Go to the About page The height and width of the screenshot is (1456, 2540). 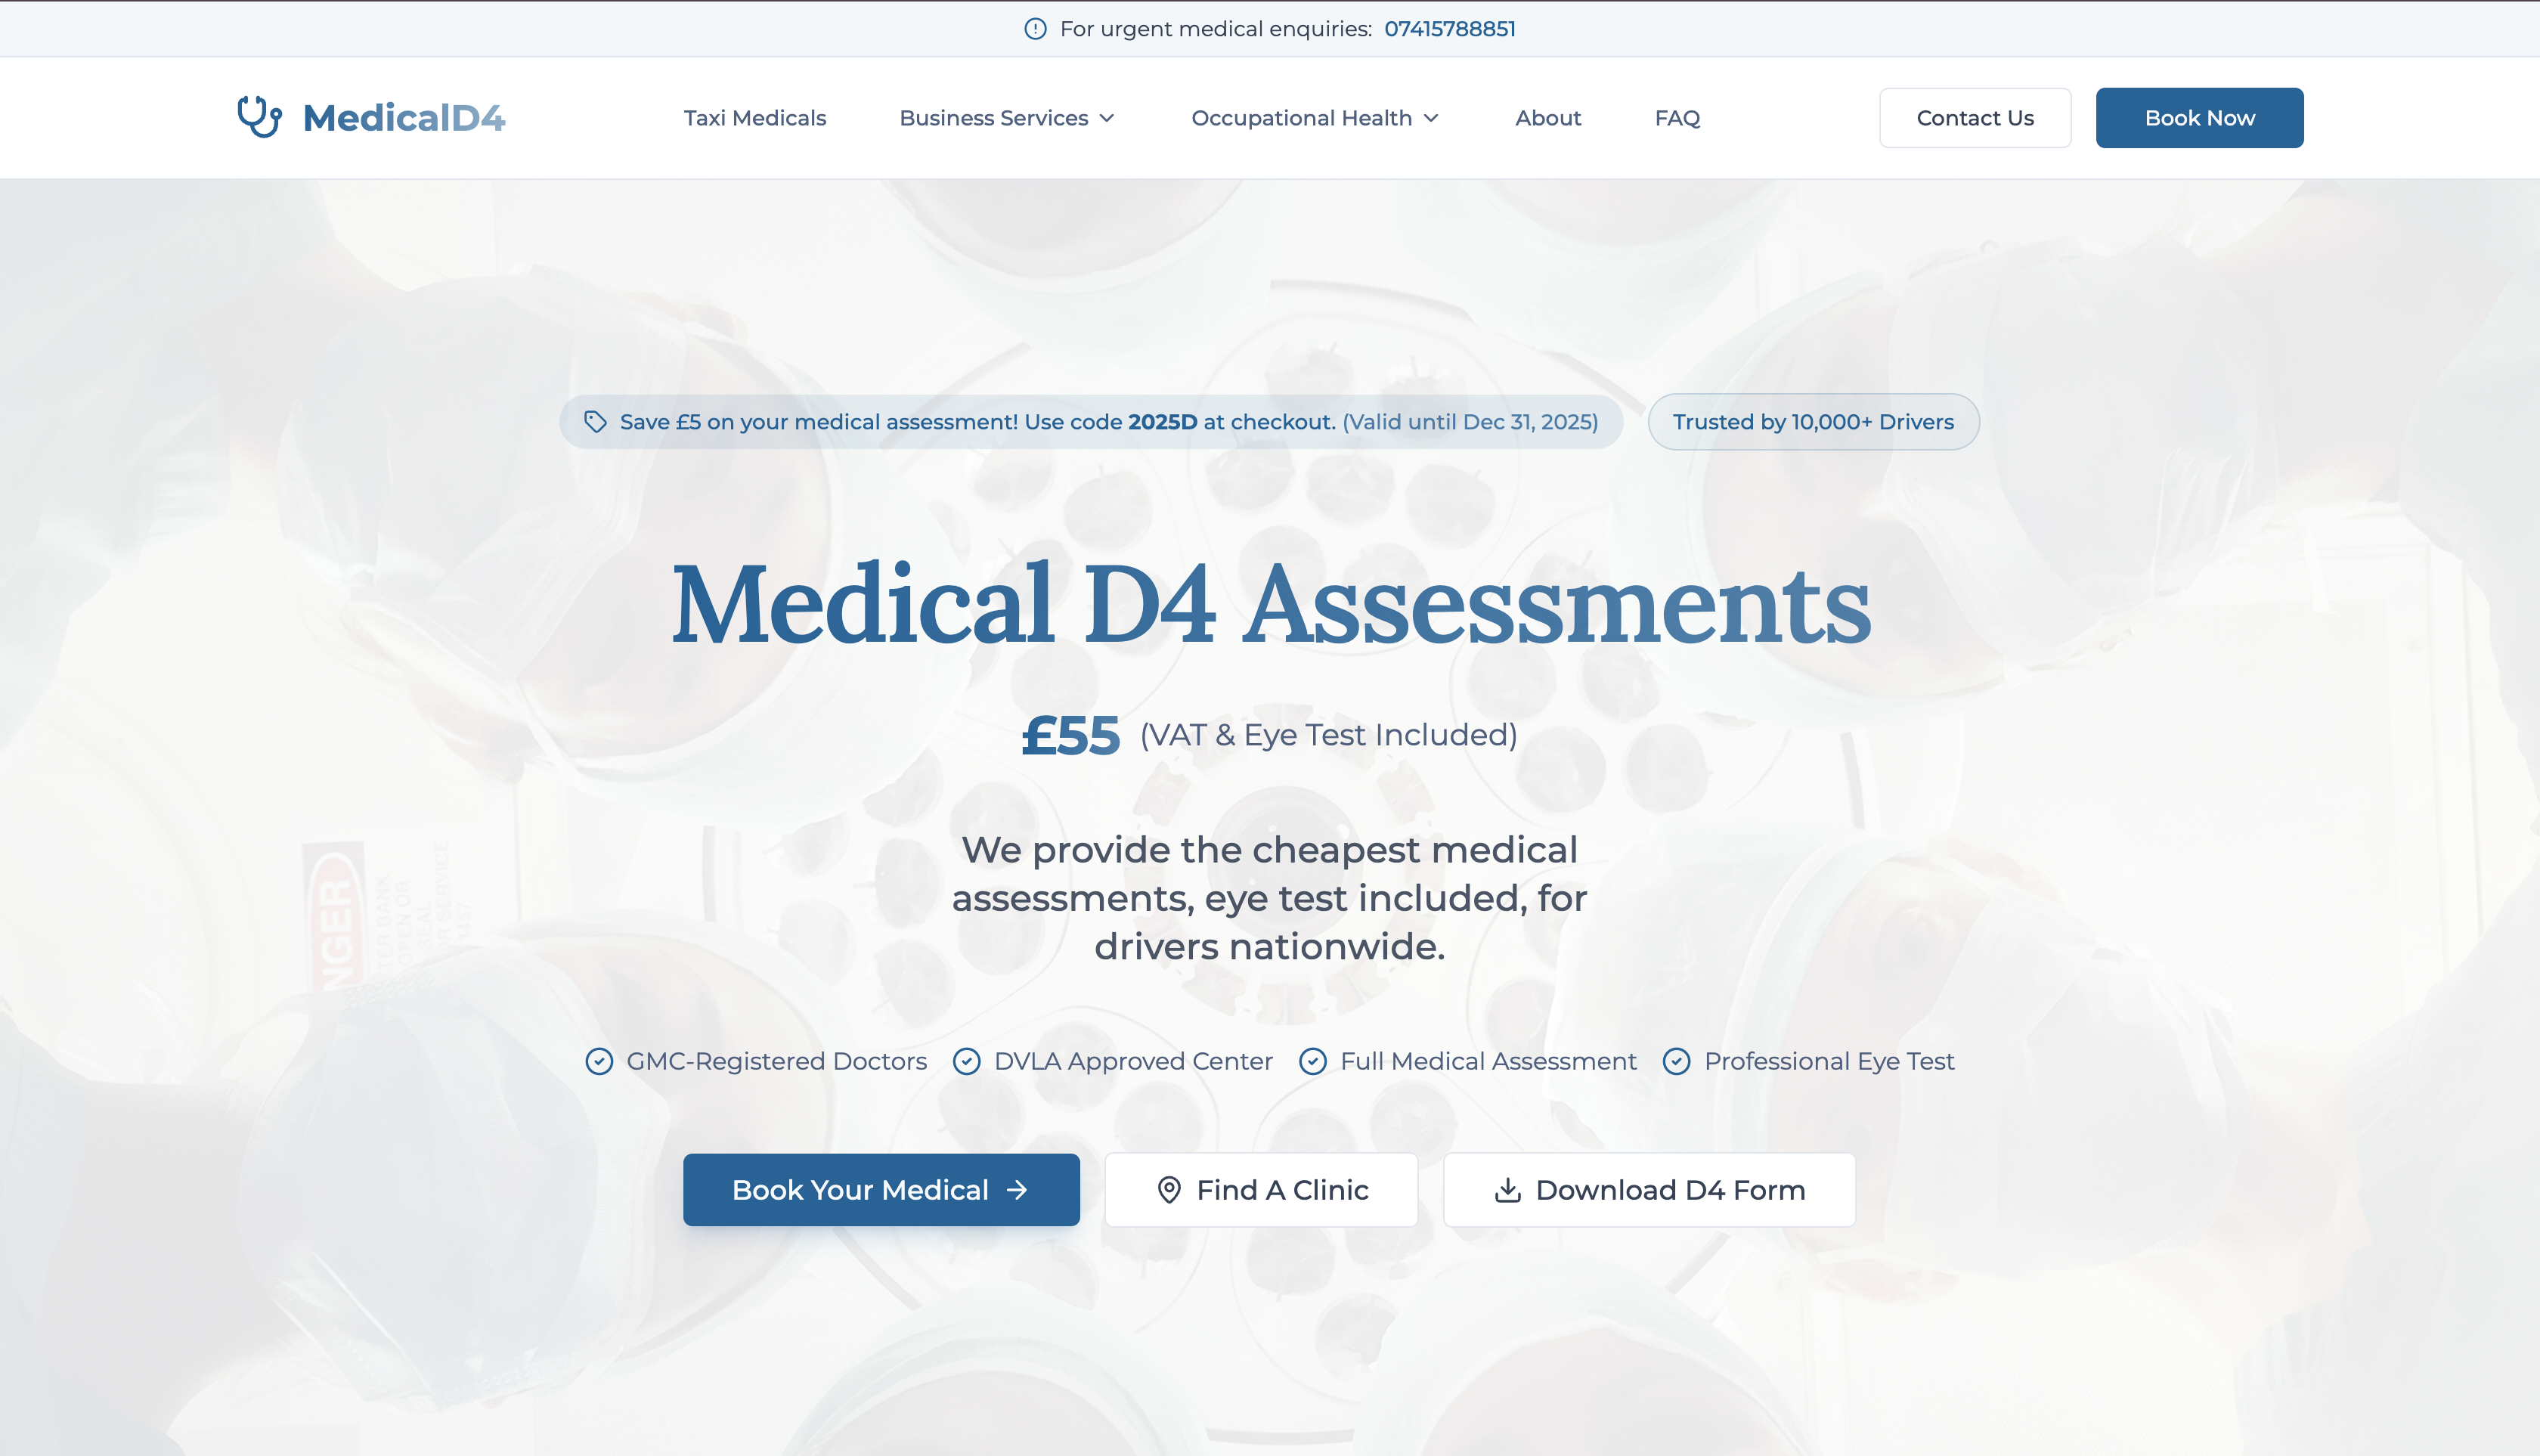pos(1547,118)
